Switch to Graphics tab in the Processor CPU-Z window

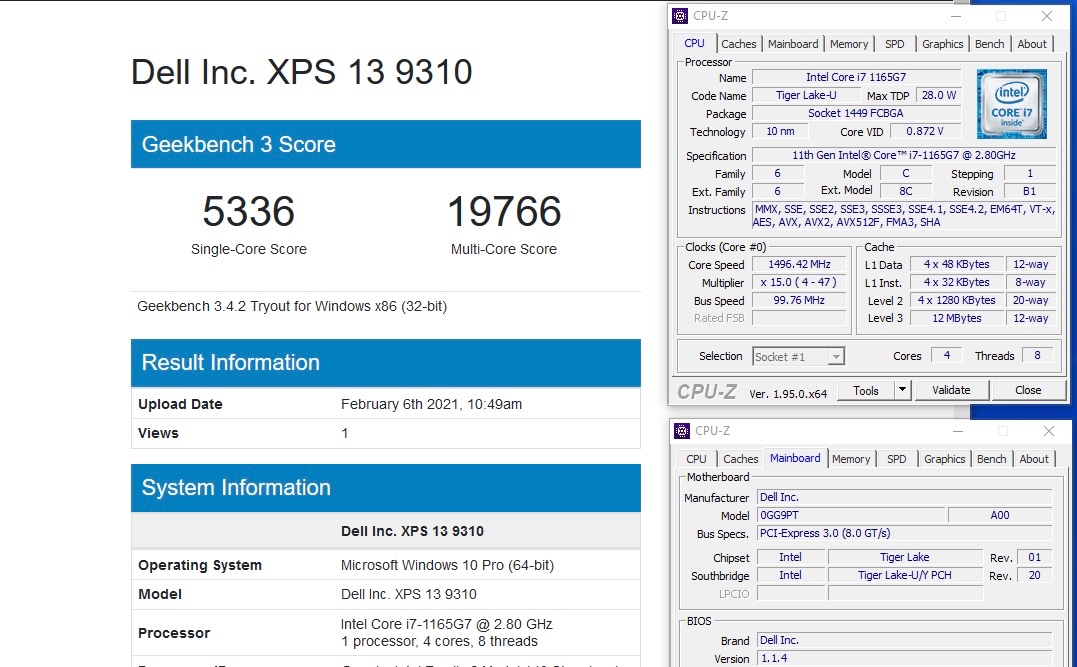[942, 44]
